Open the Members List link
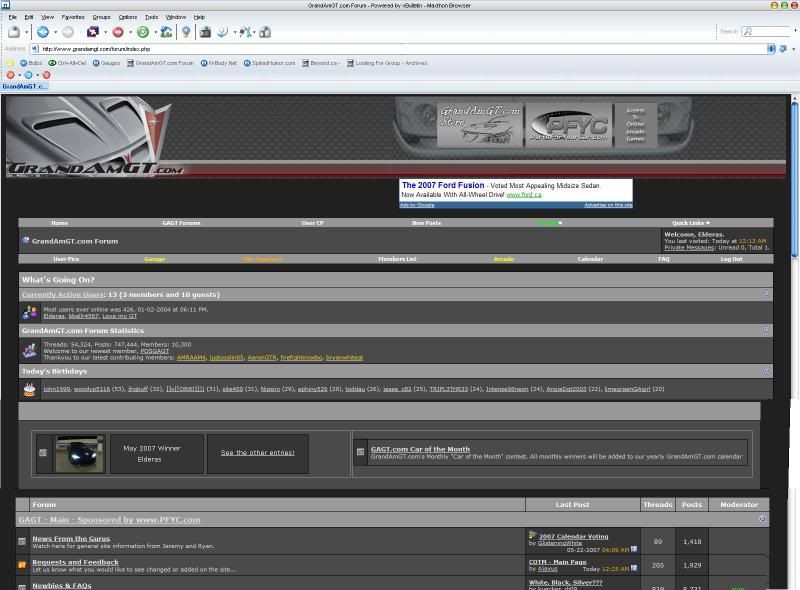 click(x=397, y=259)
